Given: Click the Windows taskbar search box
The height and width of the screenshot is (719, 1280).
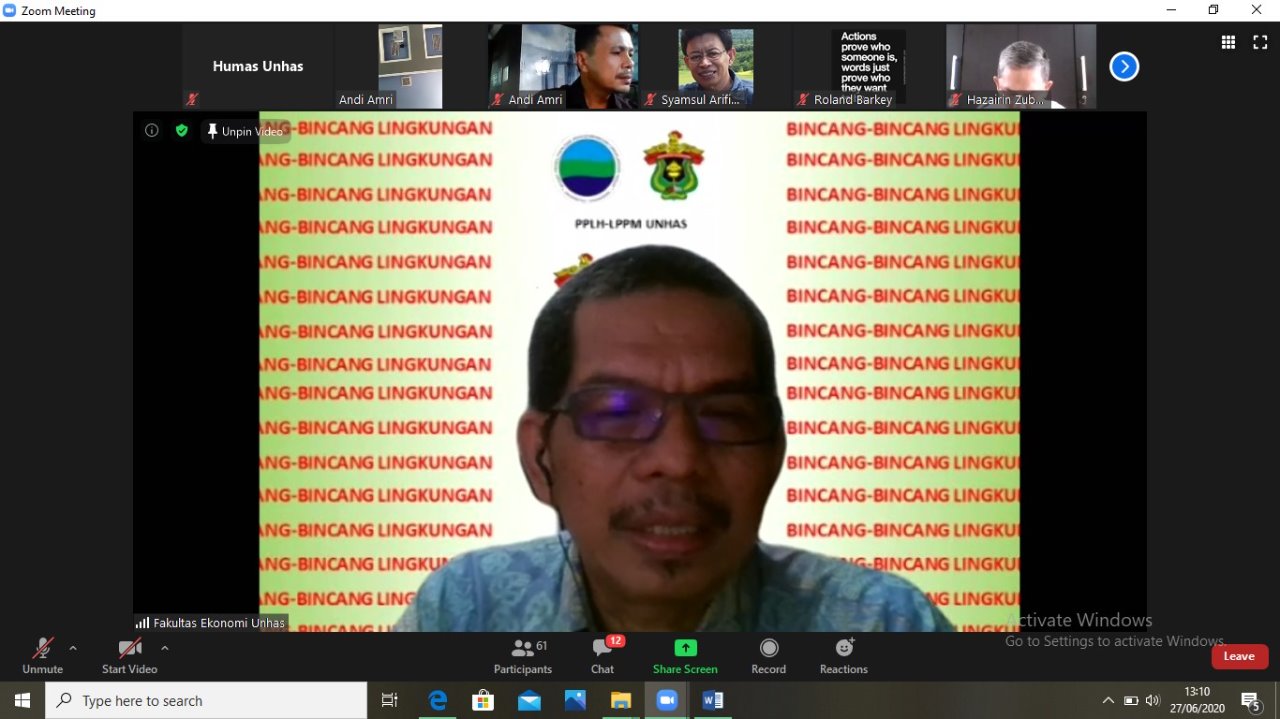Looking at the screenshot, I should tap(206, 701).
